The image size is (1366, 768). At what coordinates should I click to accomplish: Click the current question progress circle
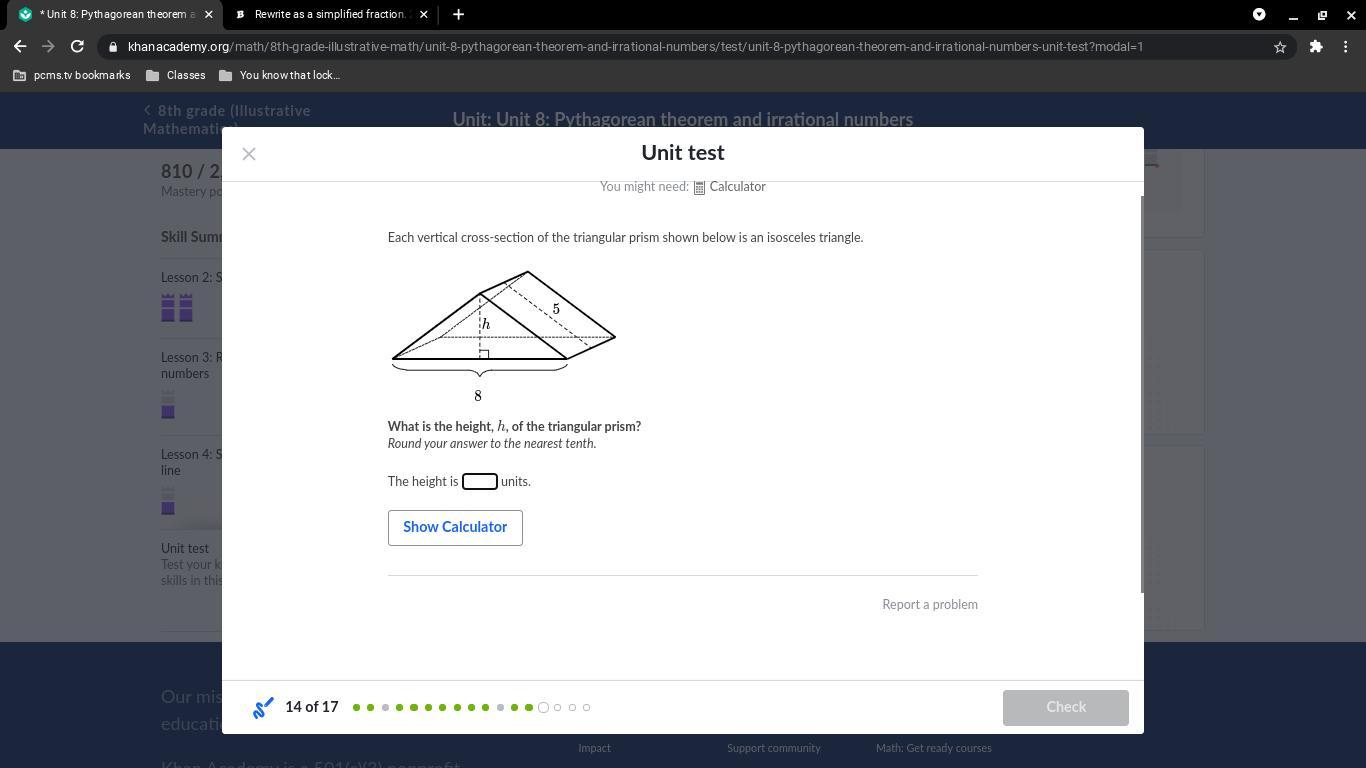(x=543, y=708)
